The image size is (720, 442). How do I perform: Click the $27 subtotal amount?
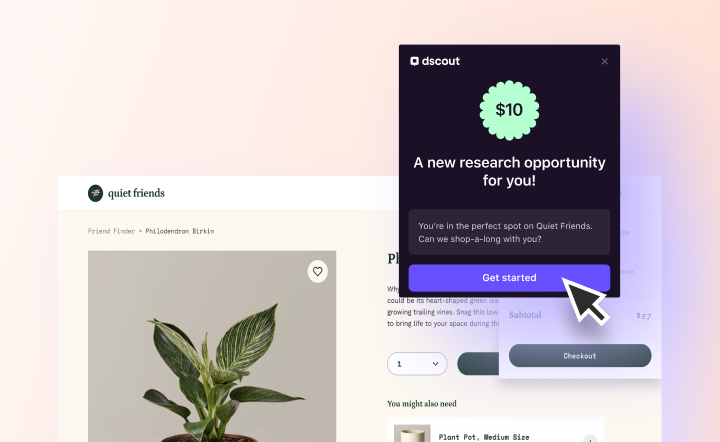point(643,316)
